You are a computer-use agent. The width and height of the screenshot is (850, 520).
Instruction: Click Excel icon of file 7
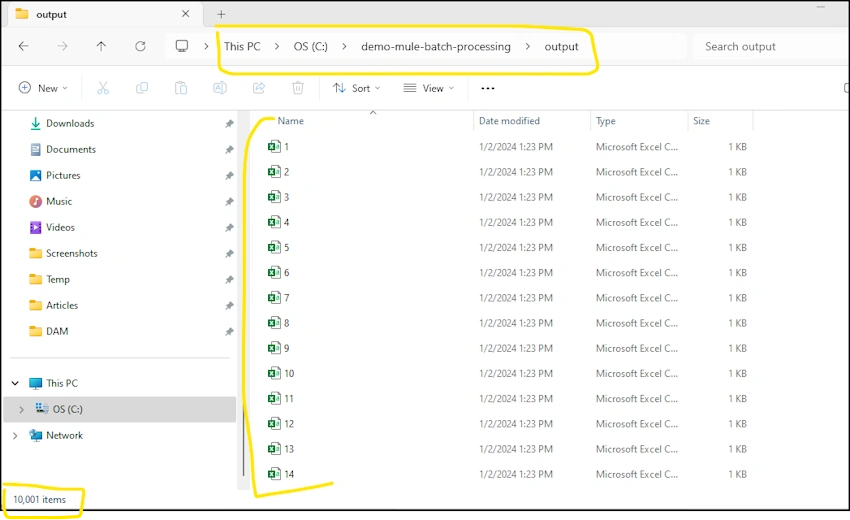point(274,298)
